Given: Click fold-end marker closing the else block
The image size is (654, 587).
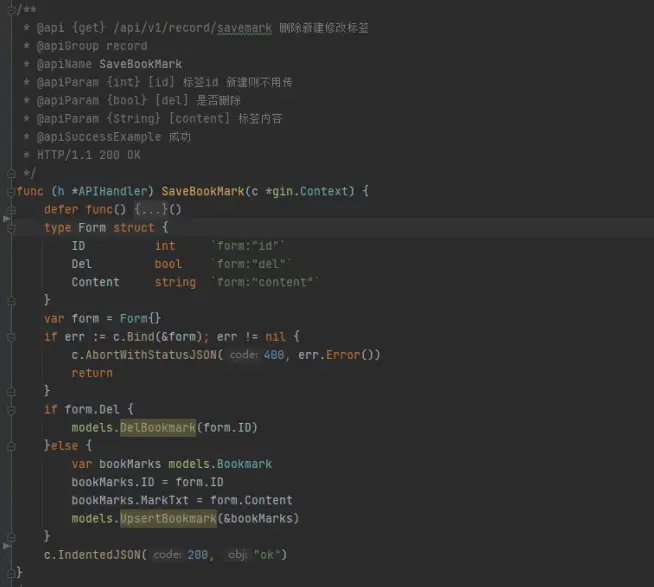Looking at the screenshot, I should click(10, 537).
